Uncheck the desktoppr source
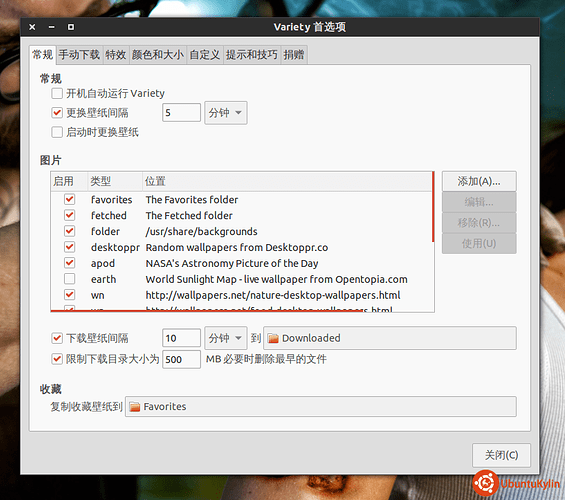Viewport: 565px width, 500px height. coord(70,247)
